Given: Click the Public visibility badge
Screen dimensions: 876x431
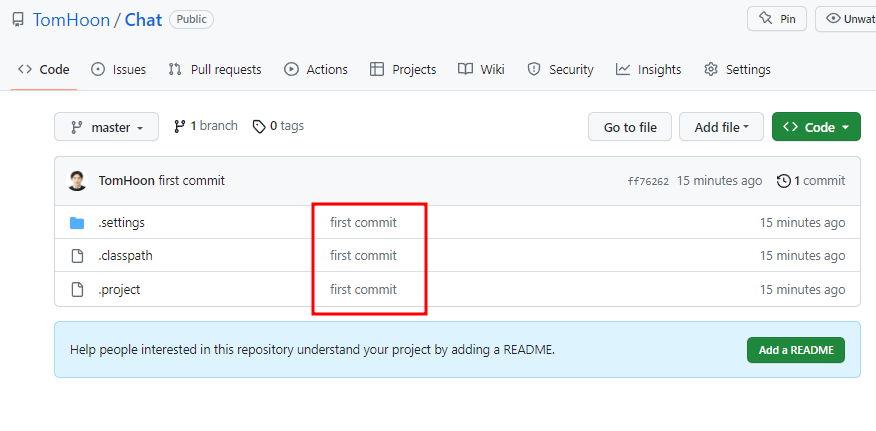Looking at the screenshot, I should click(x=192, y=20).
